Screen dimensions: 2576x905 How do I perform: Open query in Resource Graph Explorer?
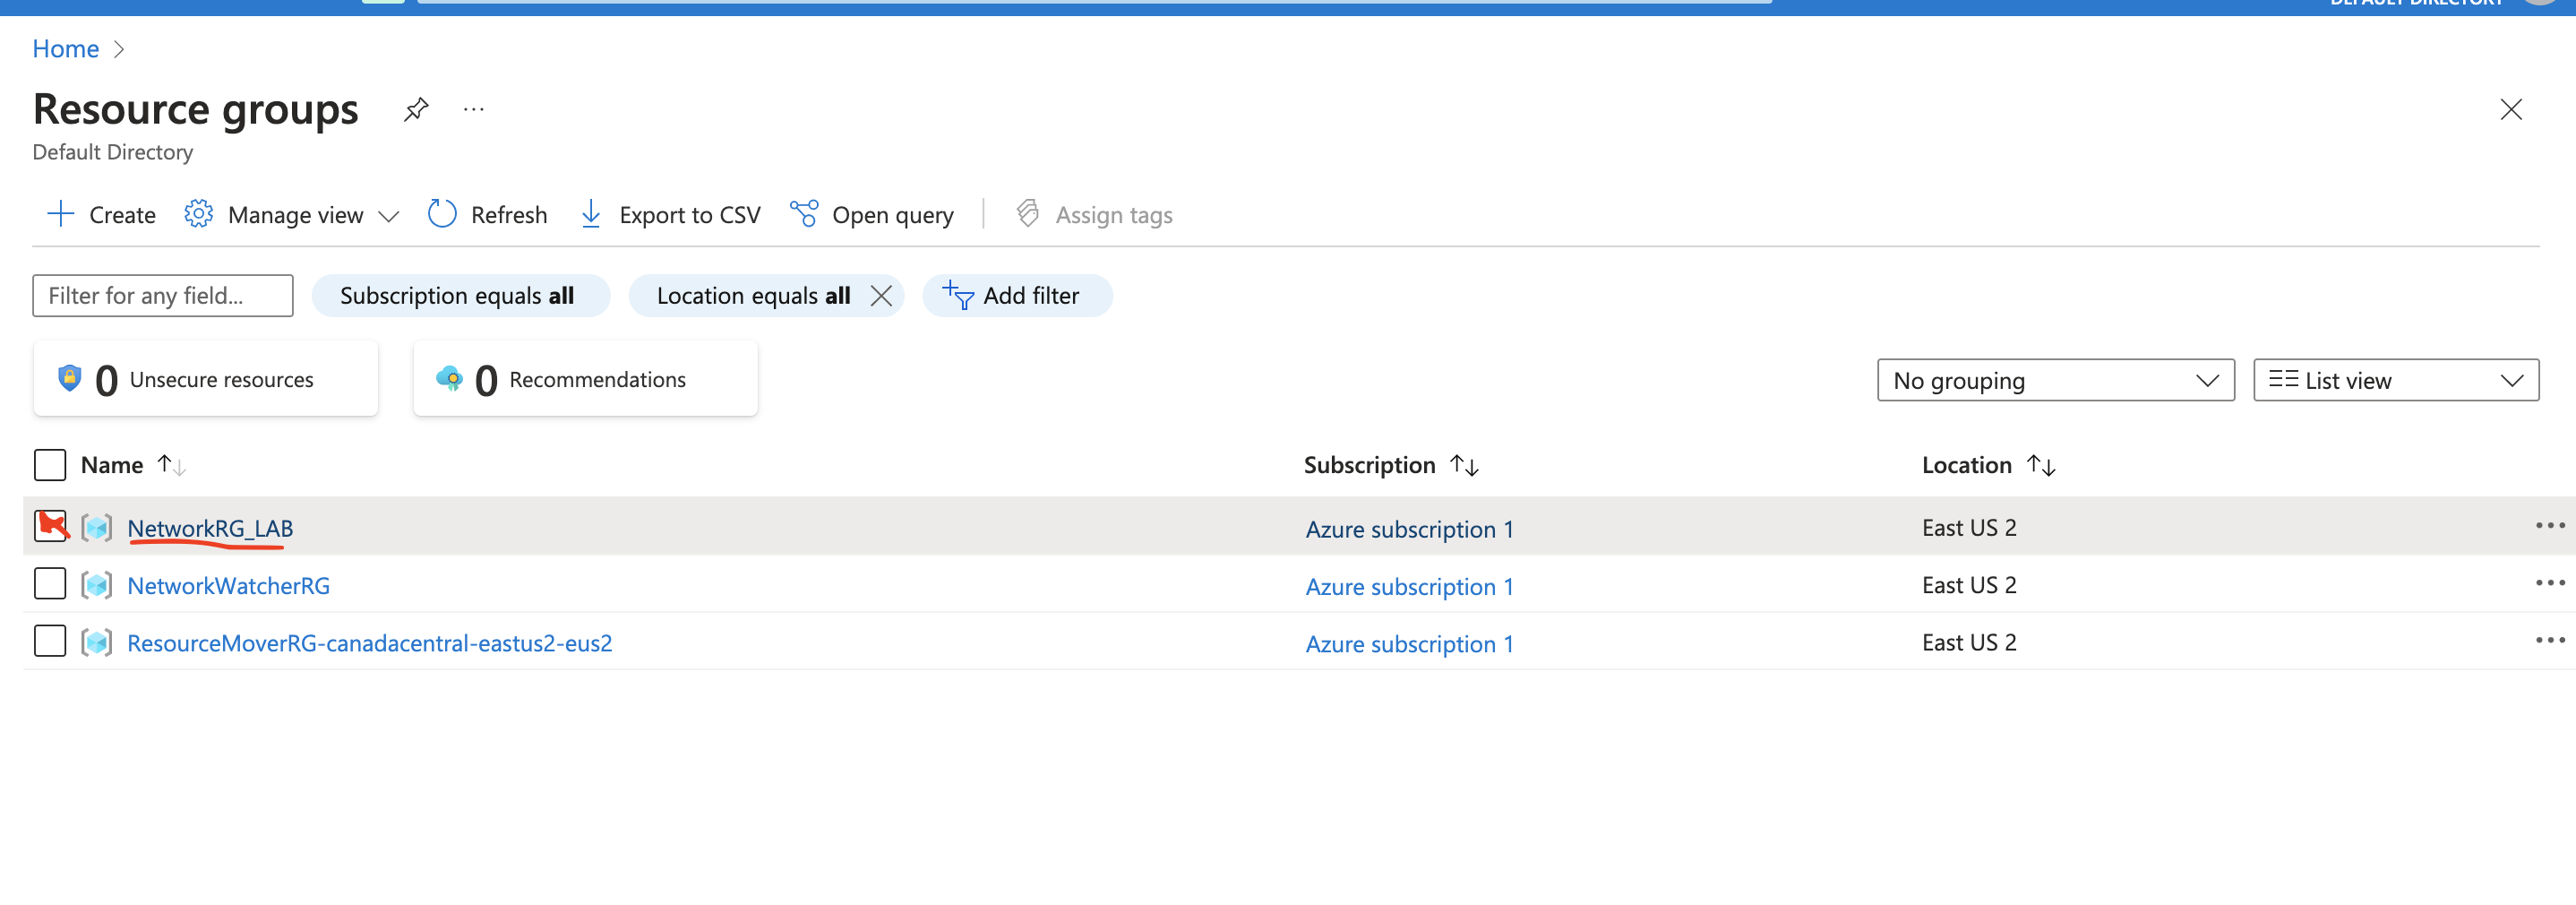tap(871, 214)
